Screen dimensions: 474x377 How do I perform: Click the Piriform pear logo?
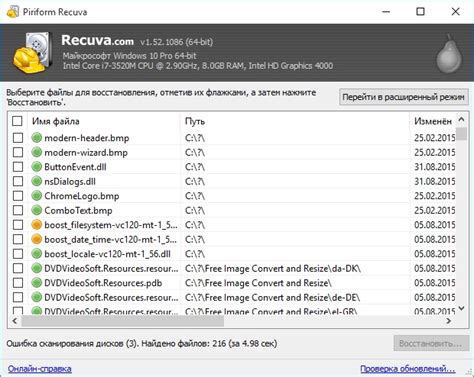449,53
